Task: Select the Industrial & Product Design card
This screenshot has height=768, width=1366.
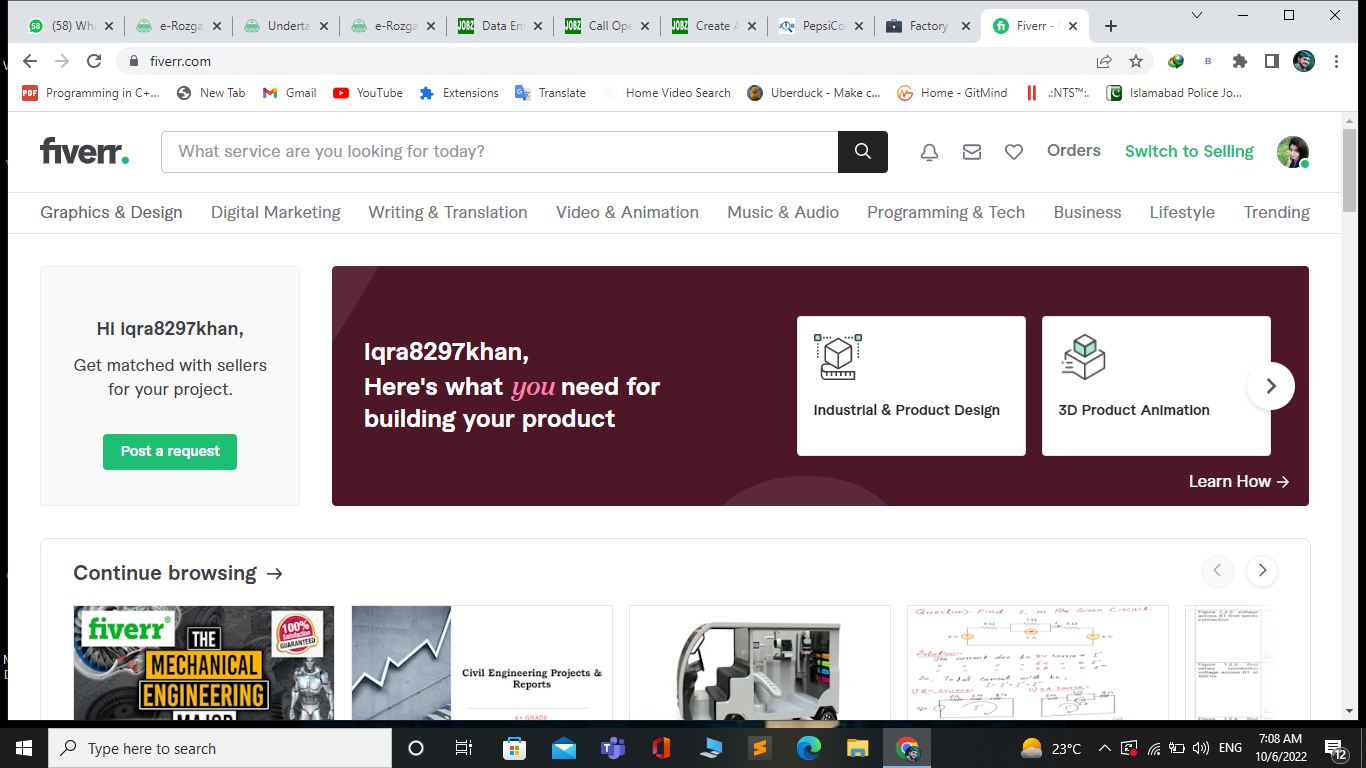Action: coord(910,386)
